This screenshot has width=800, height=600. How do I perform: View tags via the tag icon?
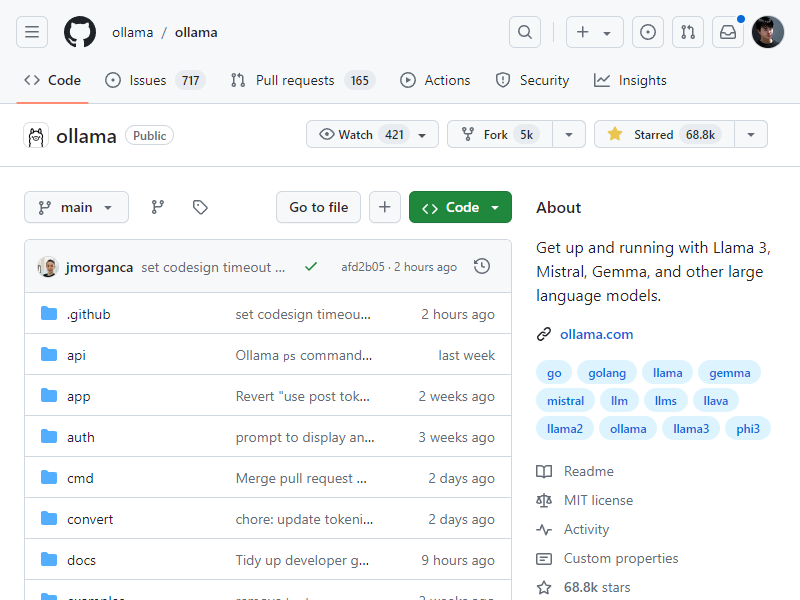pyautogui.click(x=200, y=207)
